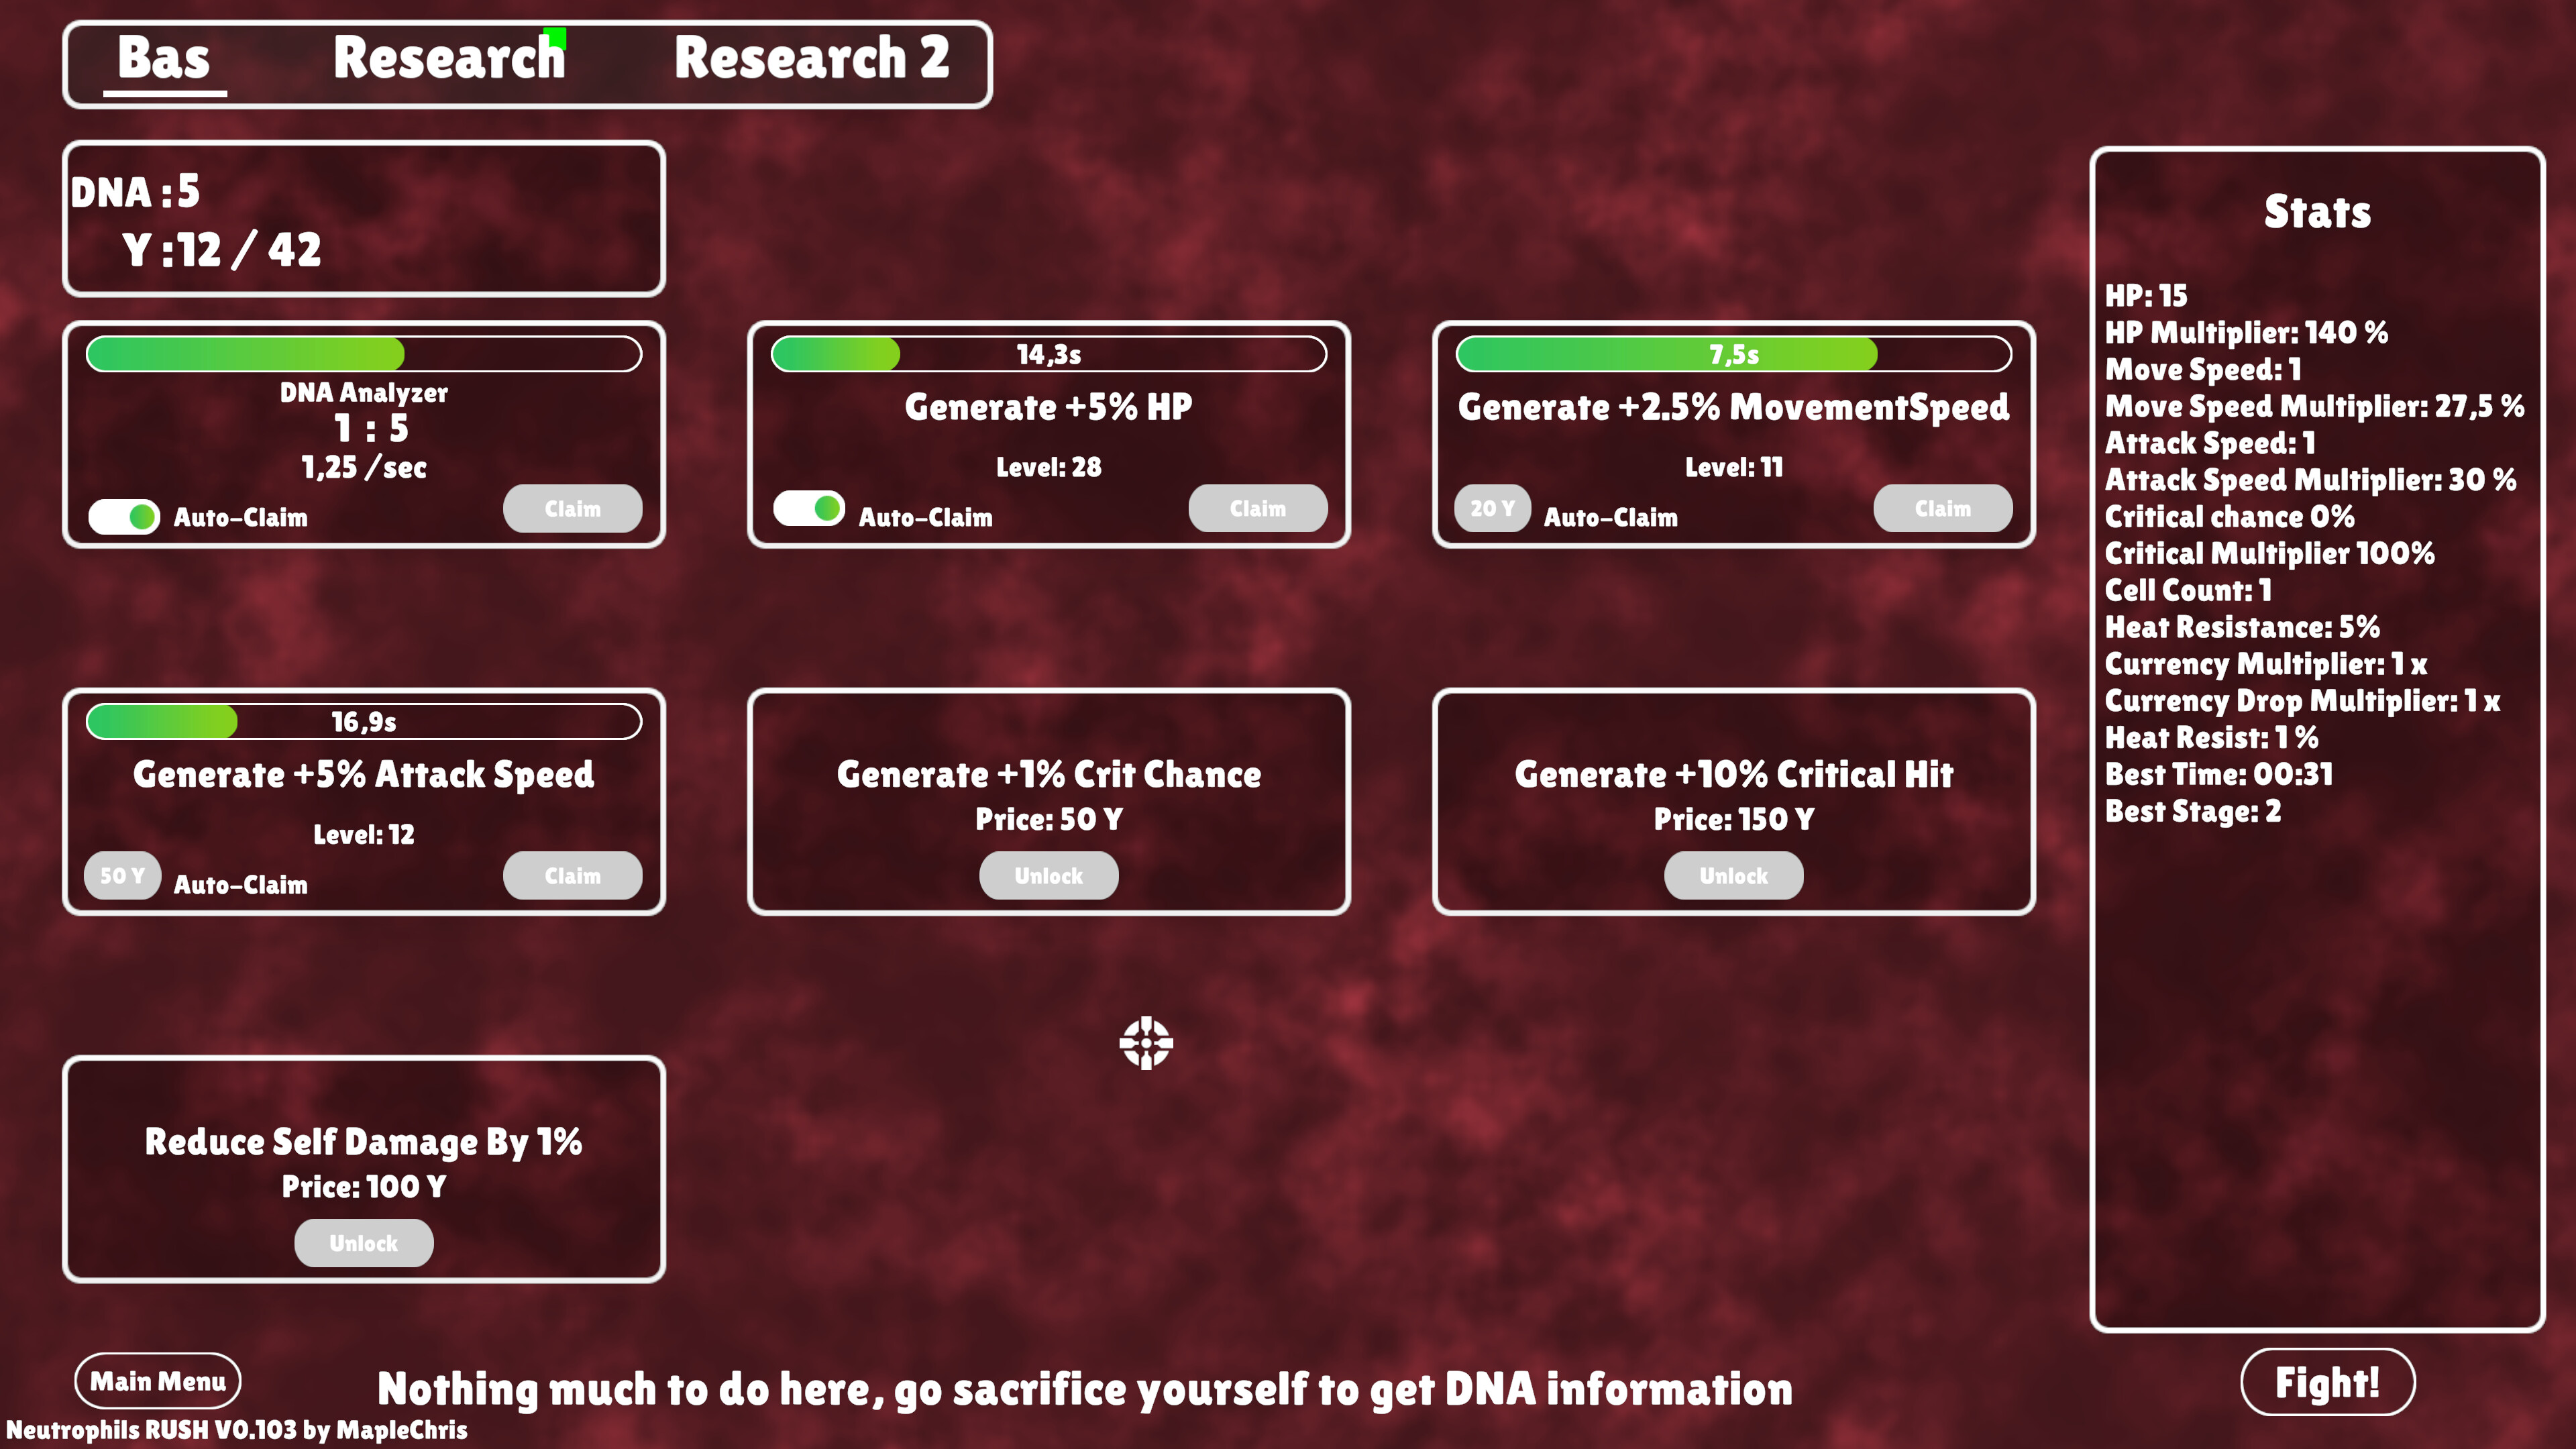Click the 'Y :12 / 42' currency counter

point(222,250)
